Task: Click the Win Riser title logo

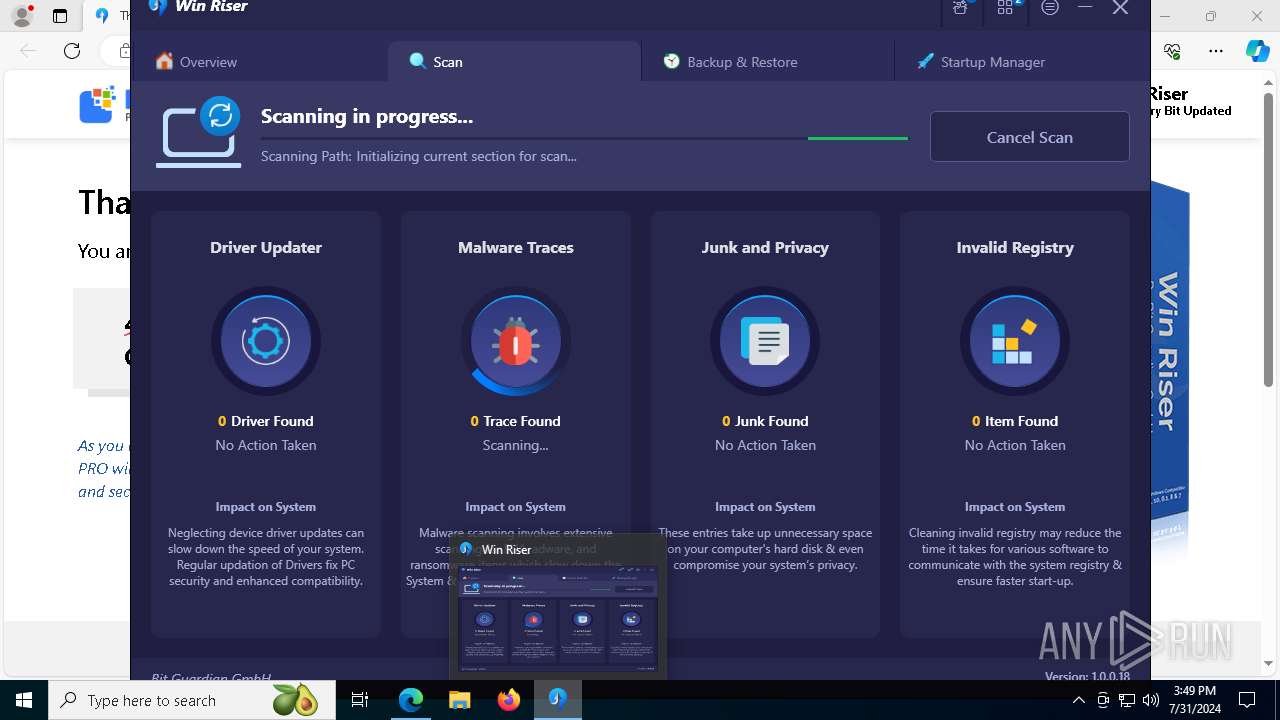Action: tap(158, 6)
